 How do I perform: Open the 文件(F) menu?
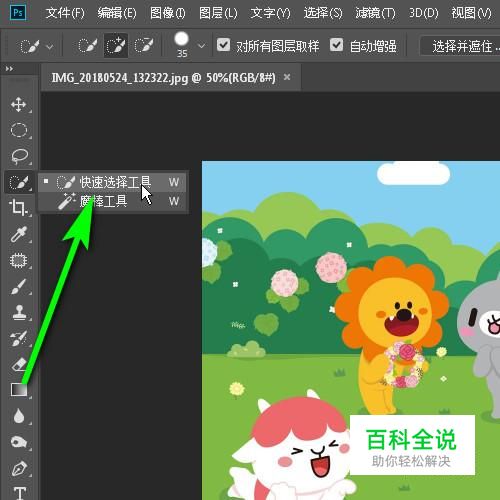click(65, 13)
